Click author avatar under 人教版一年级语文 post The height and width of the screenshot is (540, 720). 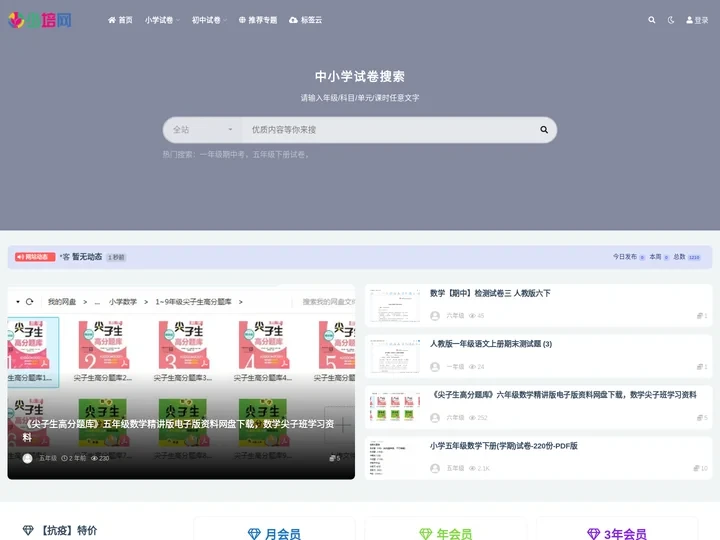pos(435,367)
